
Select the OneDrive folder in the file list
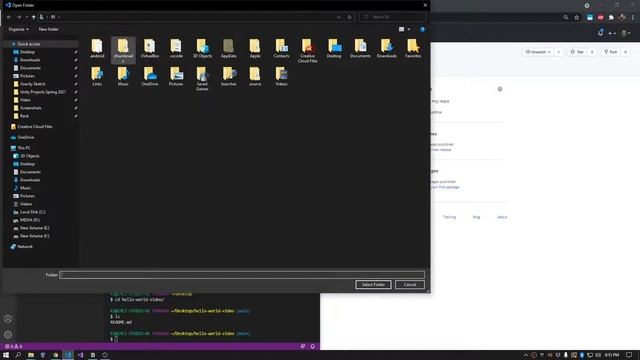pos(150,76)
